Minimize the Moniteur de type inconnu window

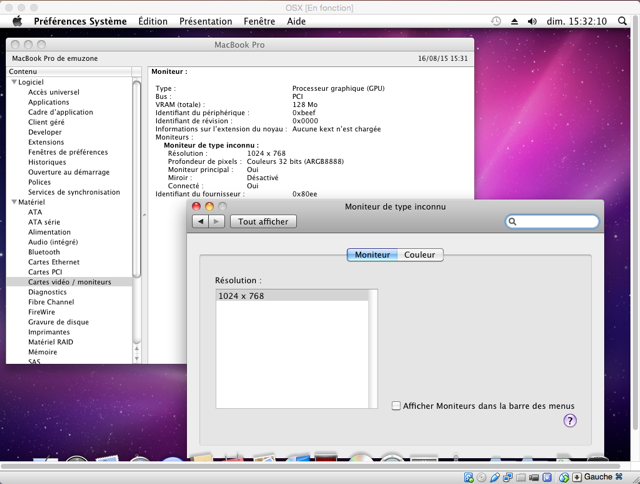209,206
